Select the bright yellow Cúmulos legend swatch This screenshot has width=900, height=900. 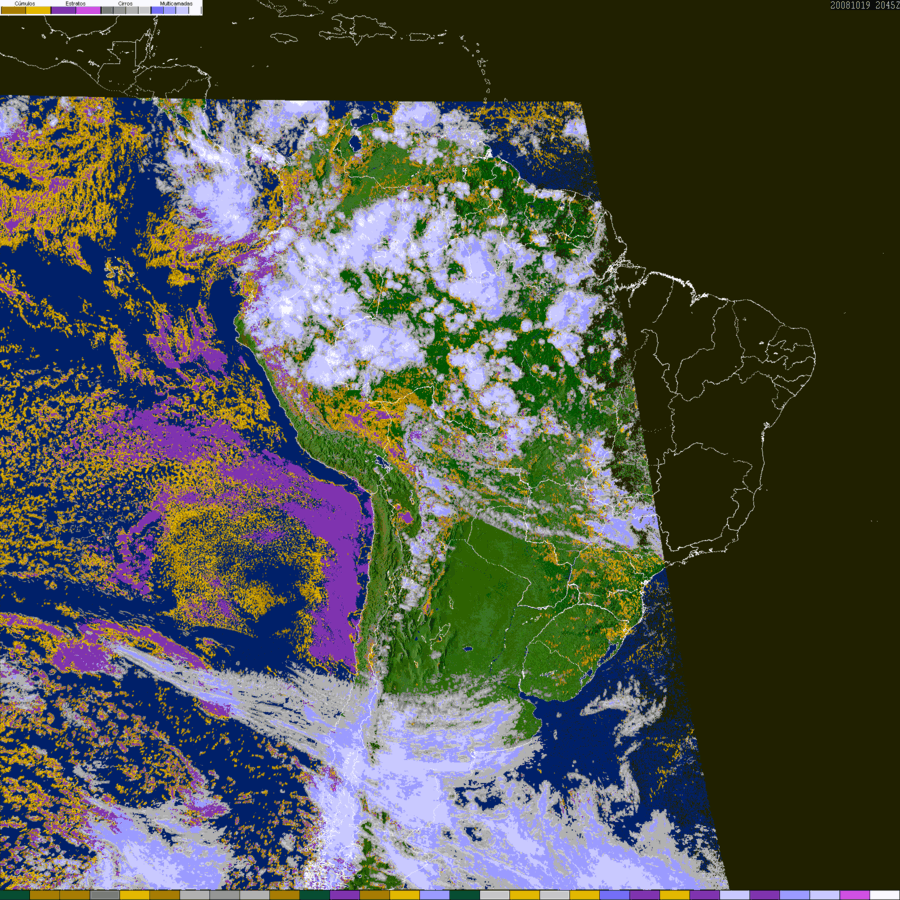click(38, 10)
